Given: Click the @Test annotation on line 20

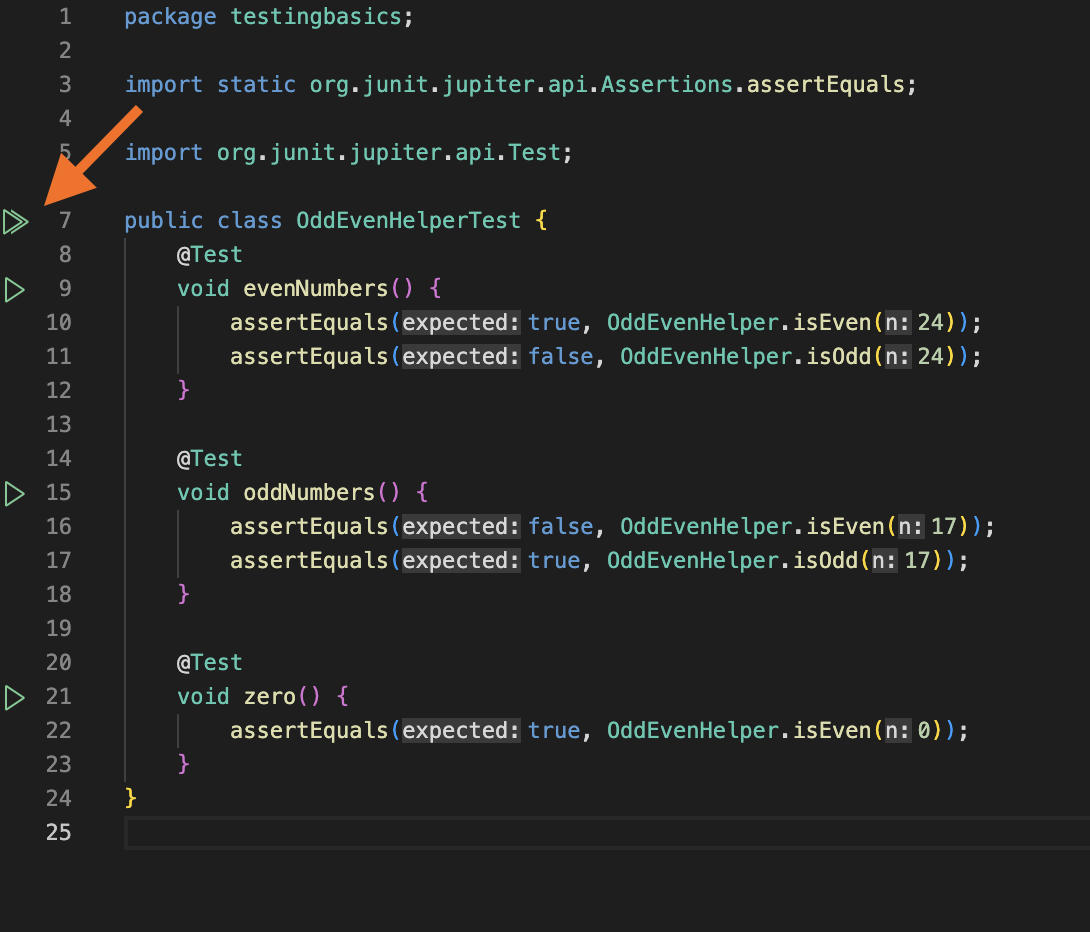Looking at the screenshot, I should (210, 663).
